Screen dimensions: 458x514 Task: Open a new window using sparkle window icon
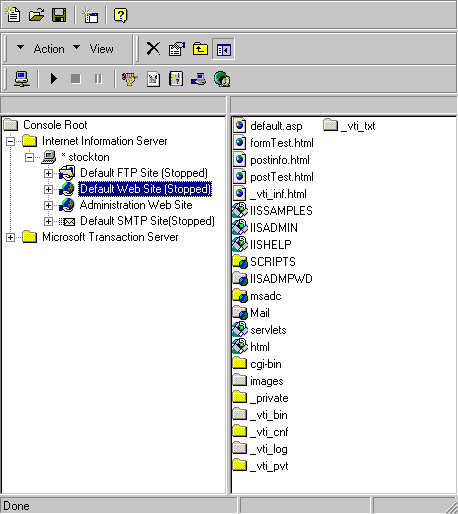click(90, 15)
